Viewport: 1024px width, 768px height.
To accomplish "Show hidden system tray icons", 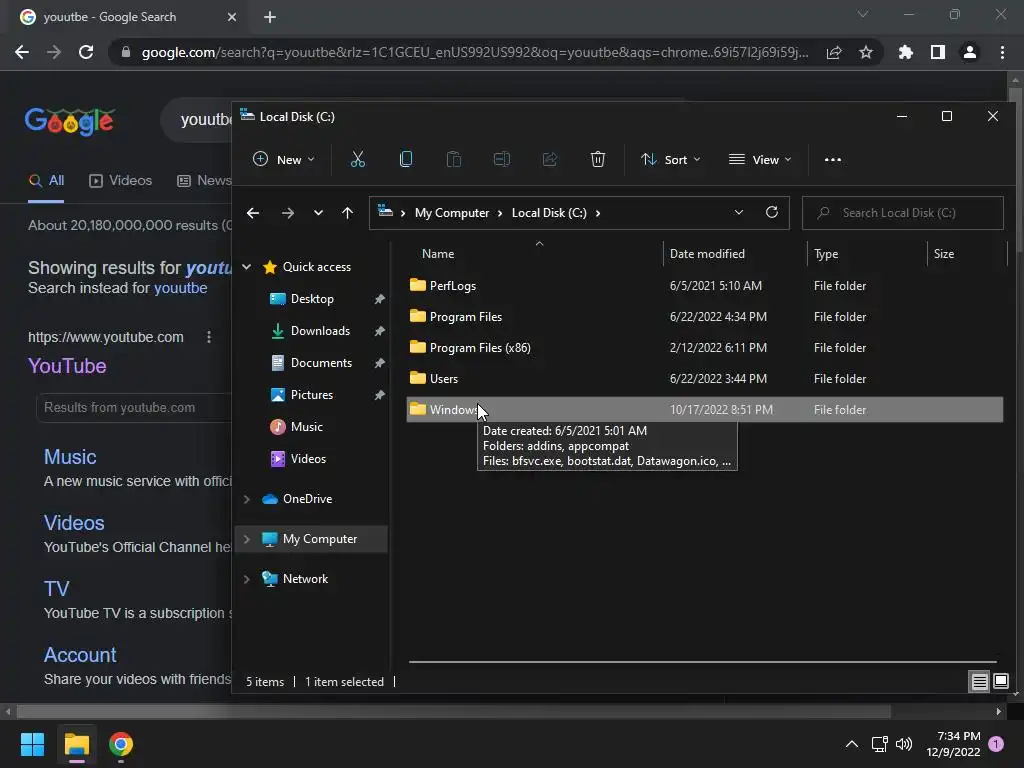I will point(852,744).
